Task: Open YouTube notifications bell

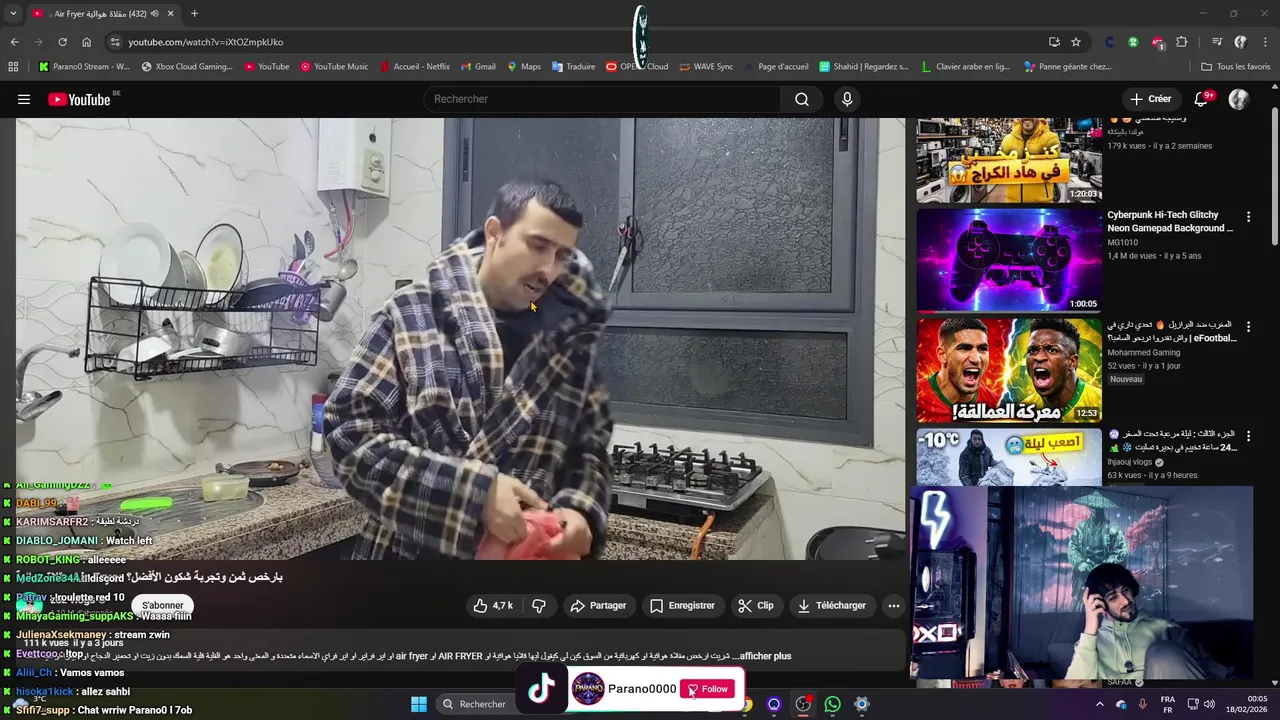Action: click(x=1202, y=99)
